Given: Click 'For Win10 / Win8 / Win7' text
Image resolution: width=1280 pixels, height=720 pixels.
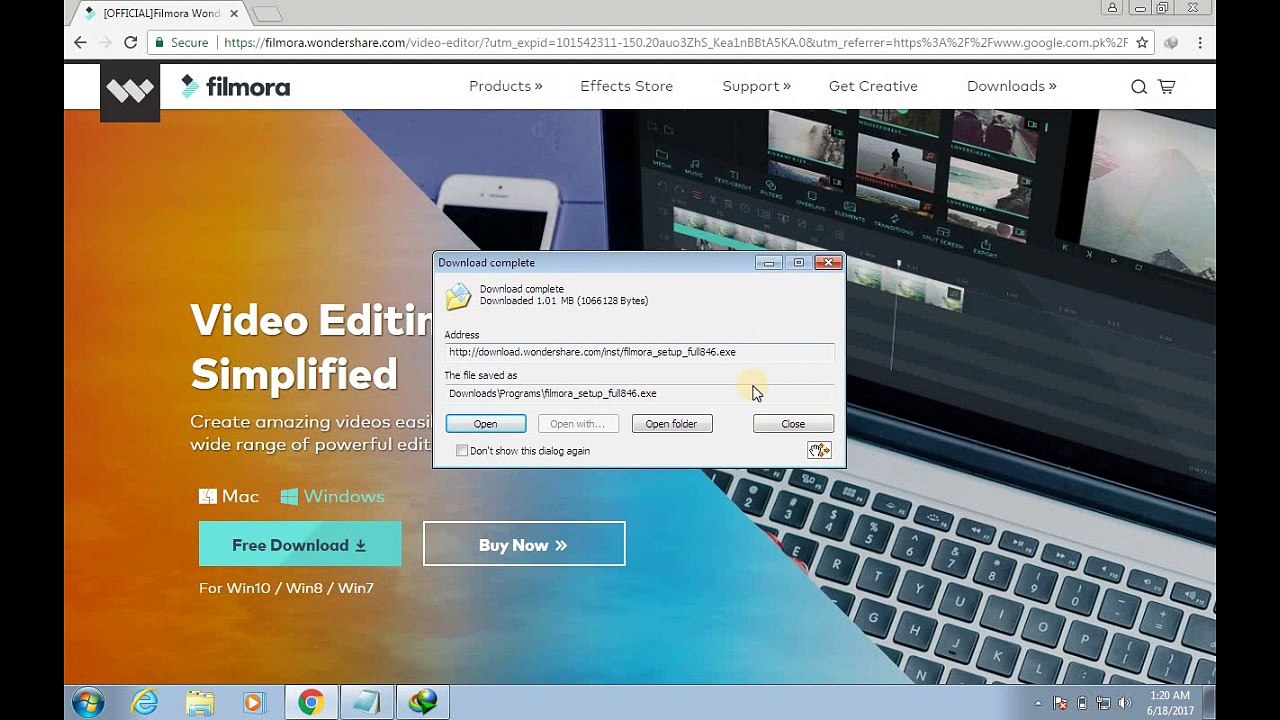Looking at the screenshot, I should pyautogui.click(x=286, y=588).
